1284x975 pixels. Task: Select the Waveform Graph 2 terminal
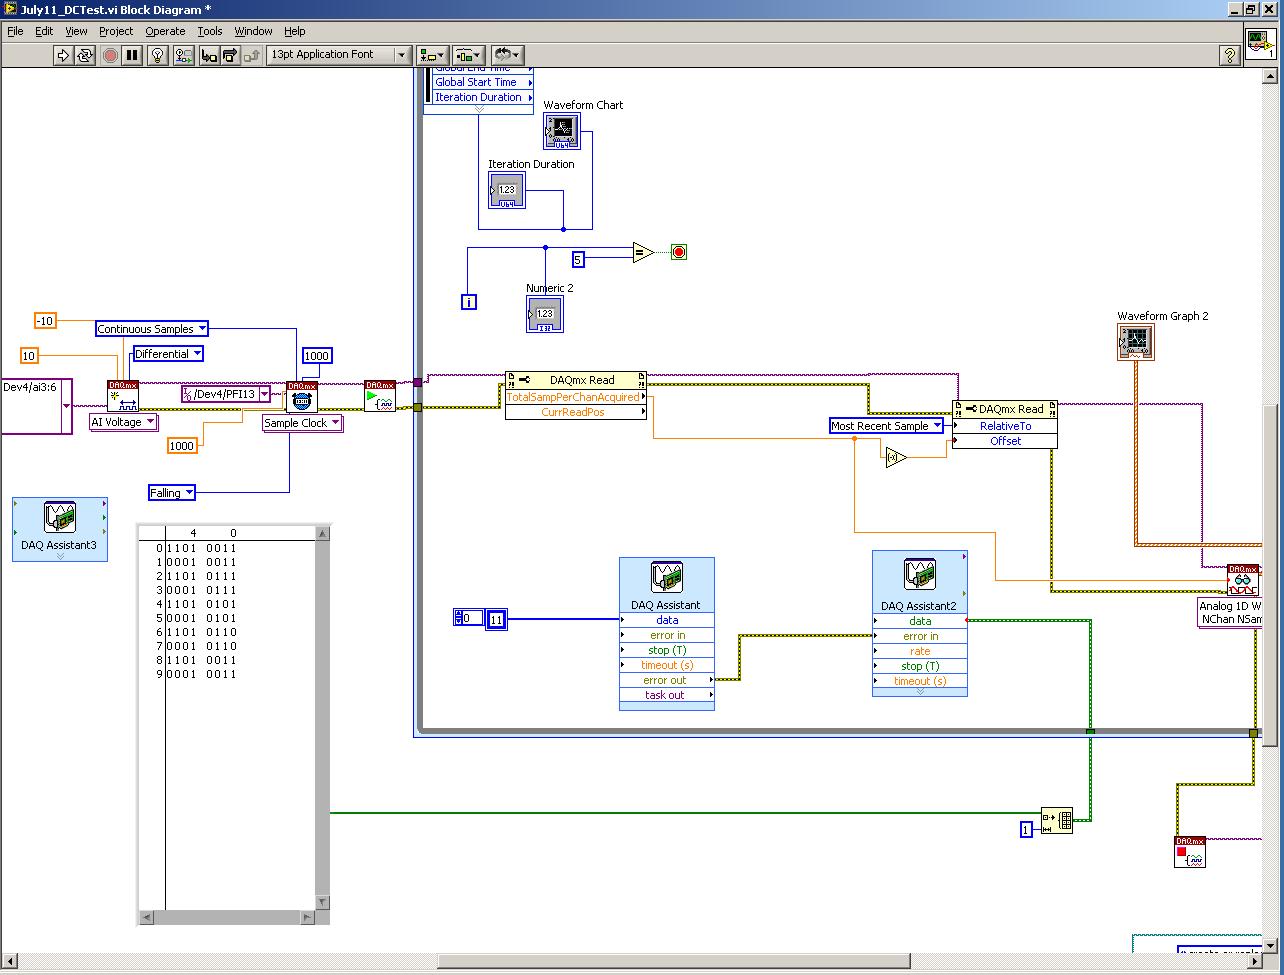click(1136, 341)
